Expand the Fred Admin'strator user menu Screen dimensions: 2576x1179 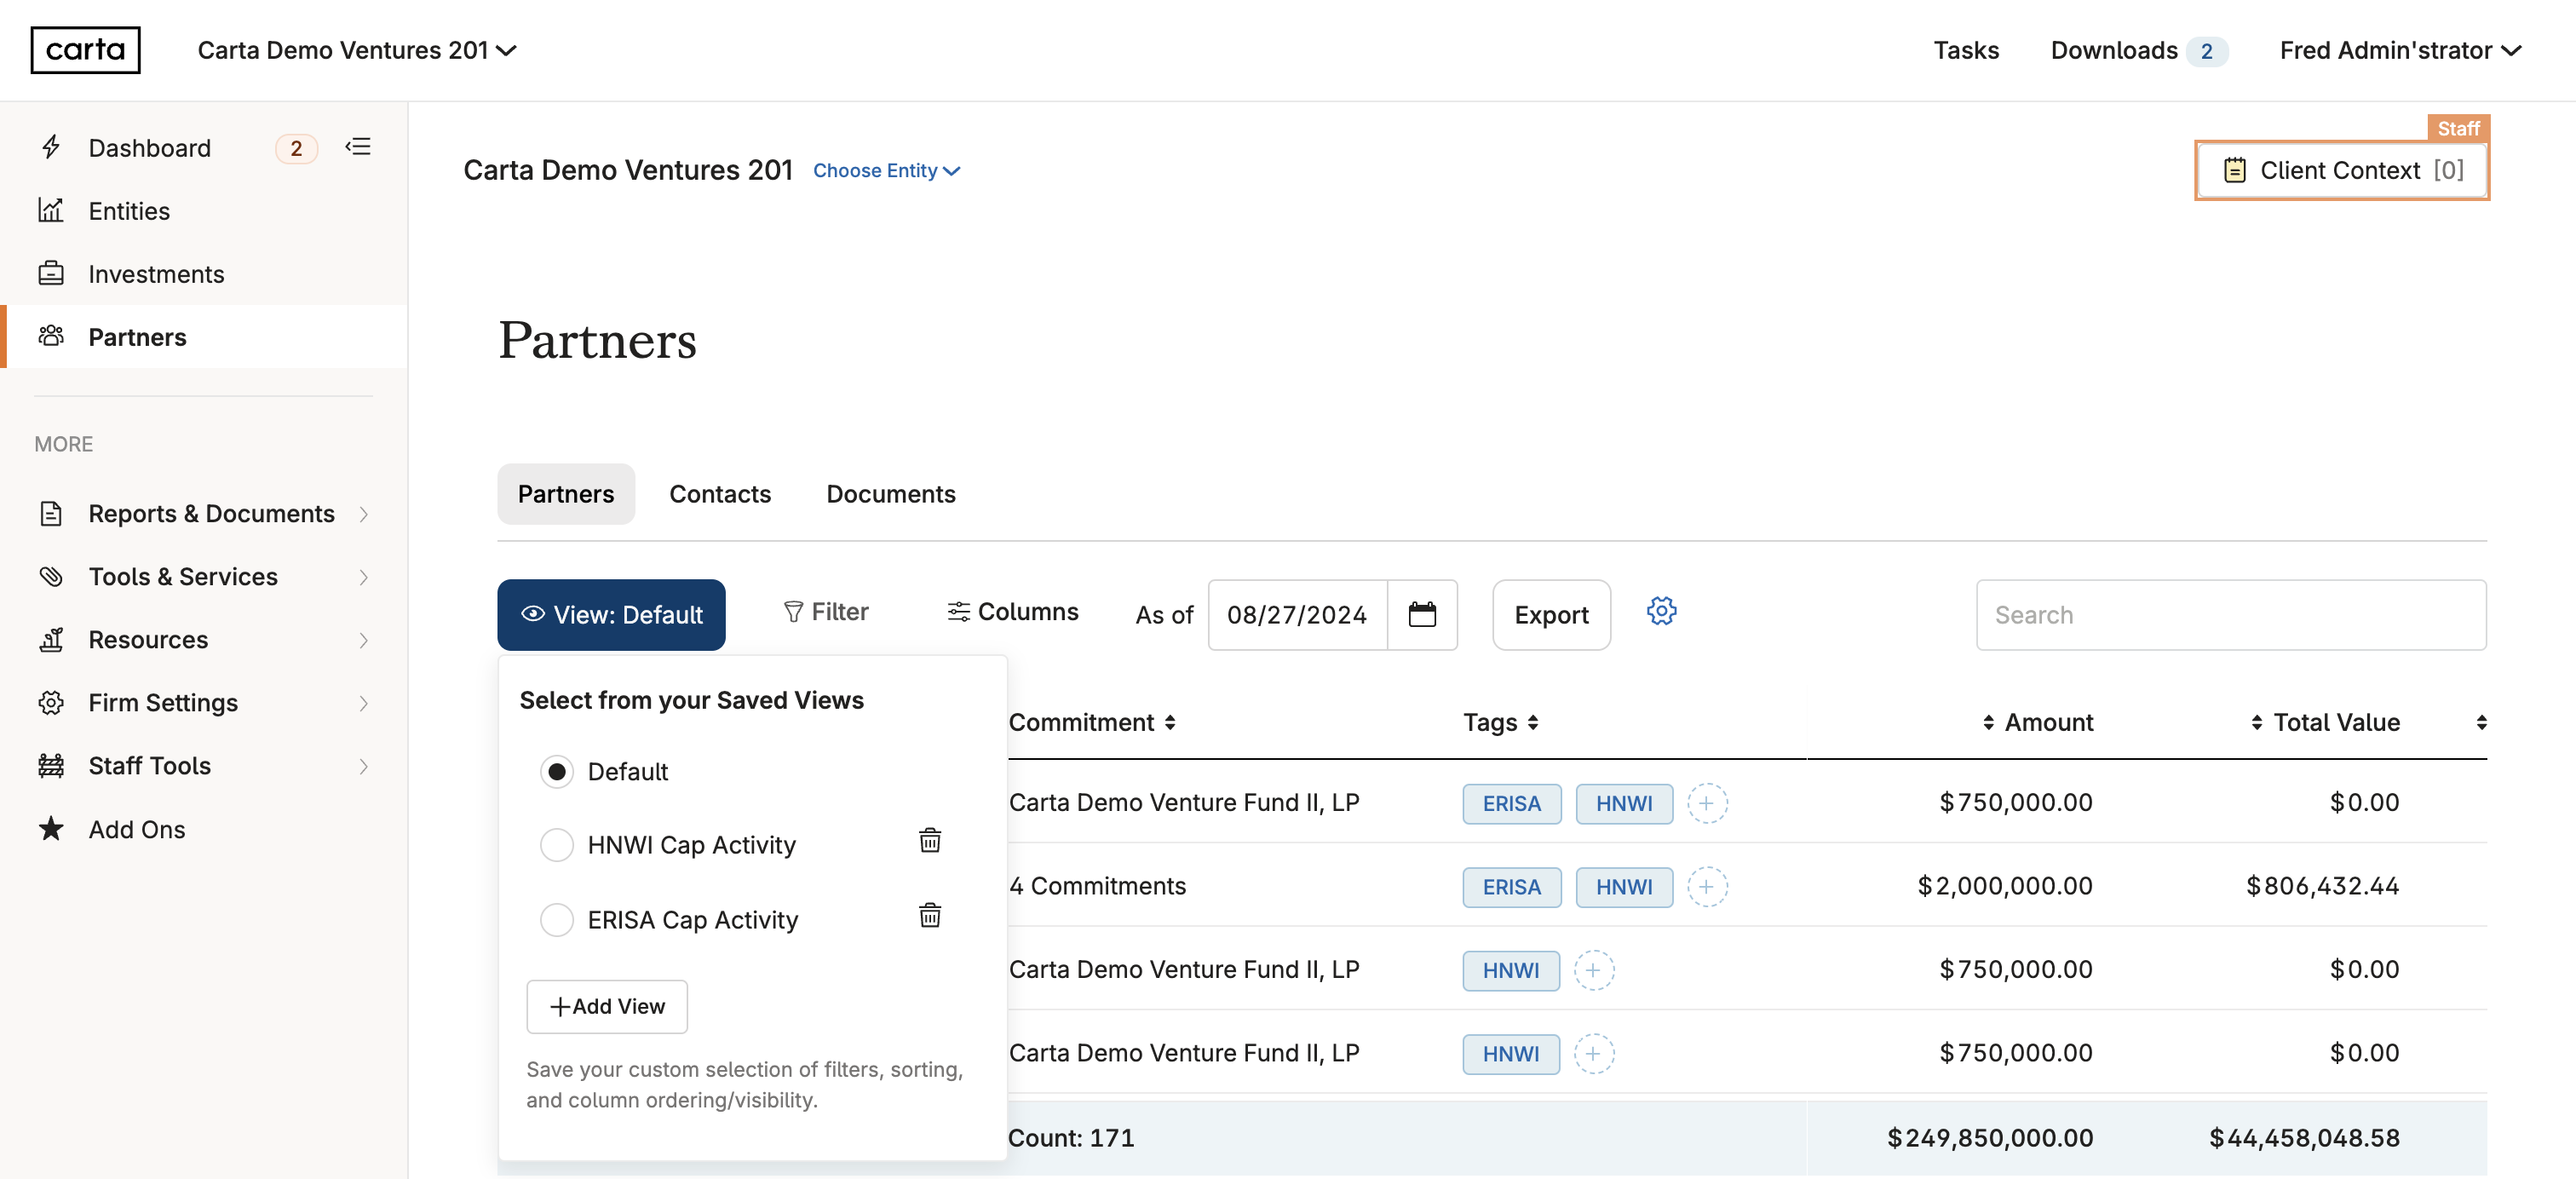click(x=2401, y=49)
